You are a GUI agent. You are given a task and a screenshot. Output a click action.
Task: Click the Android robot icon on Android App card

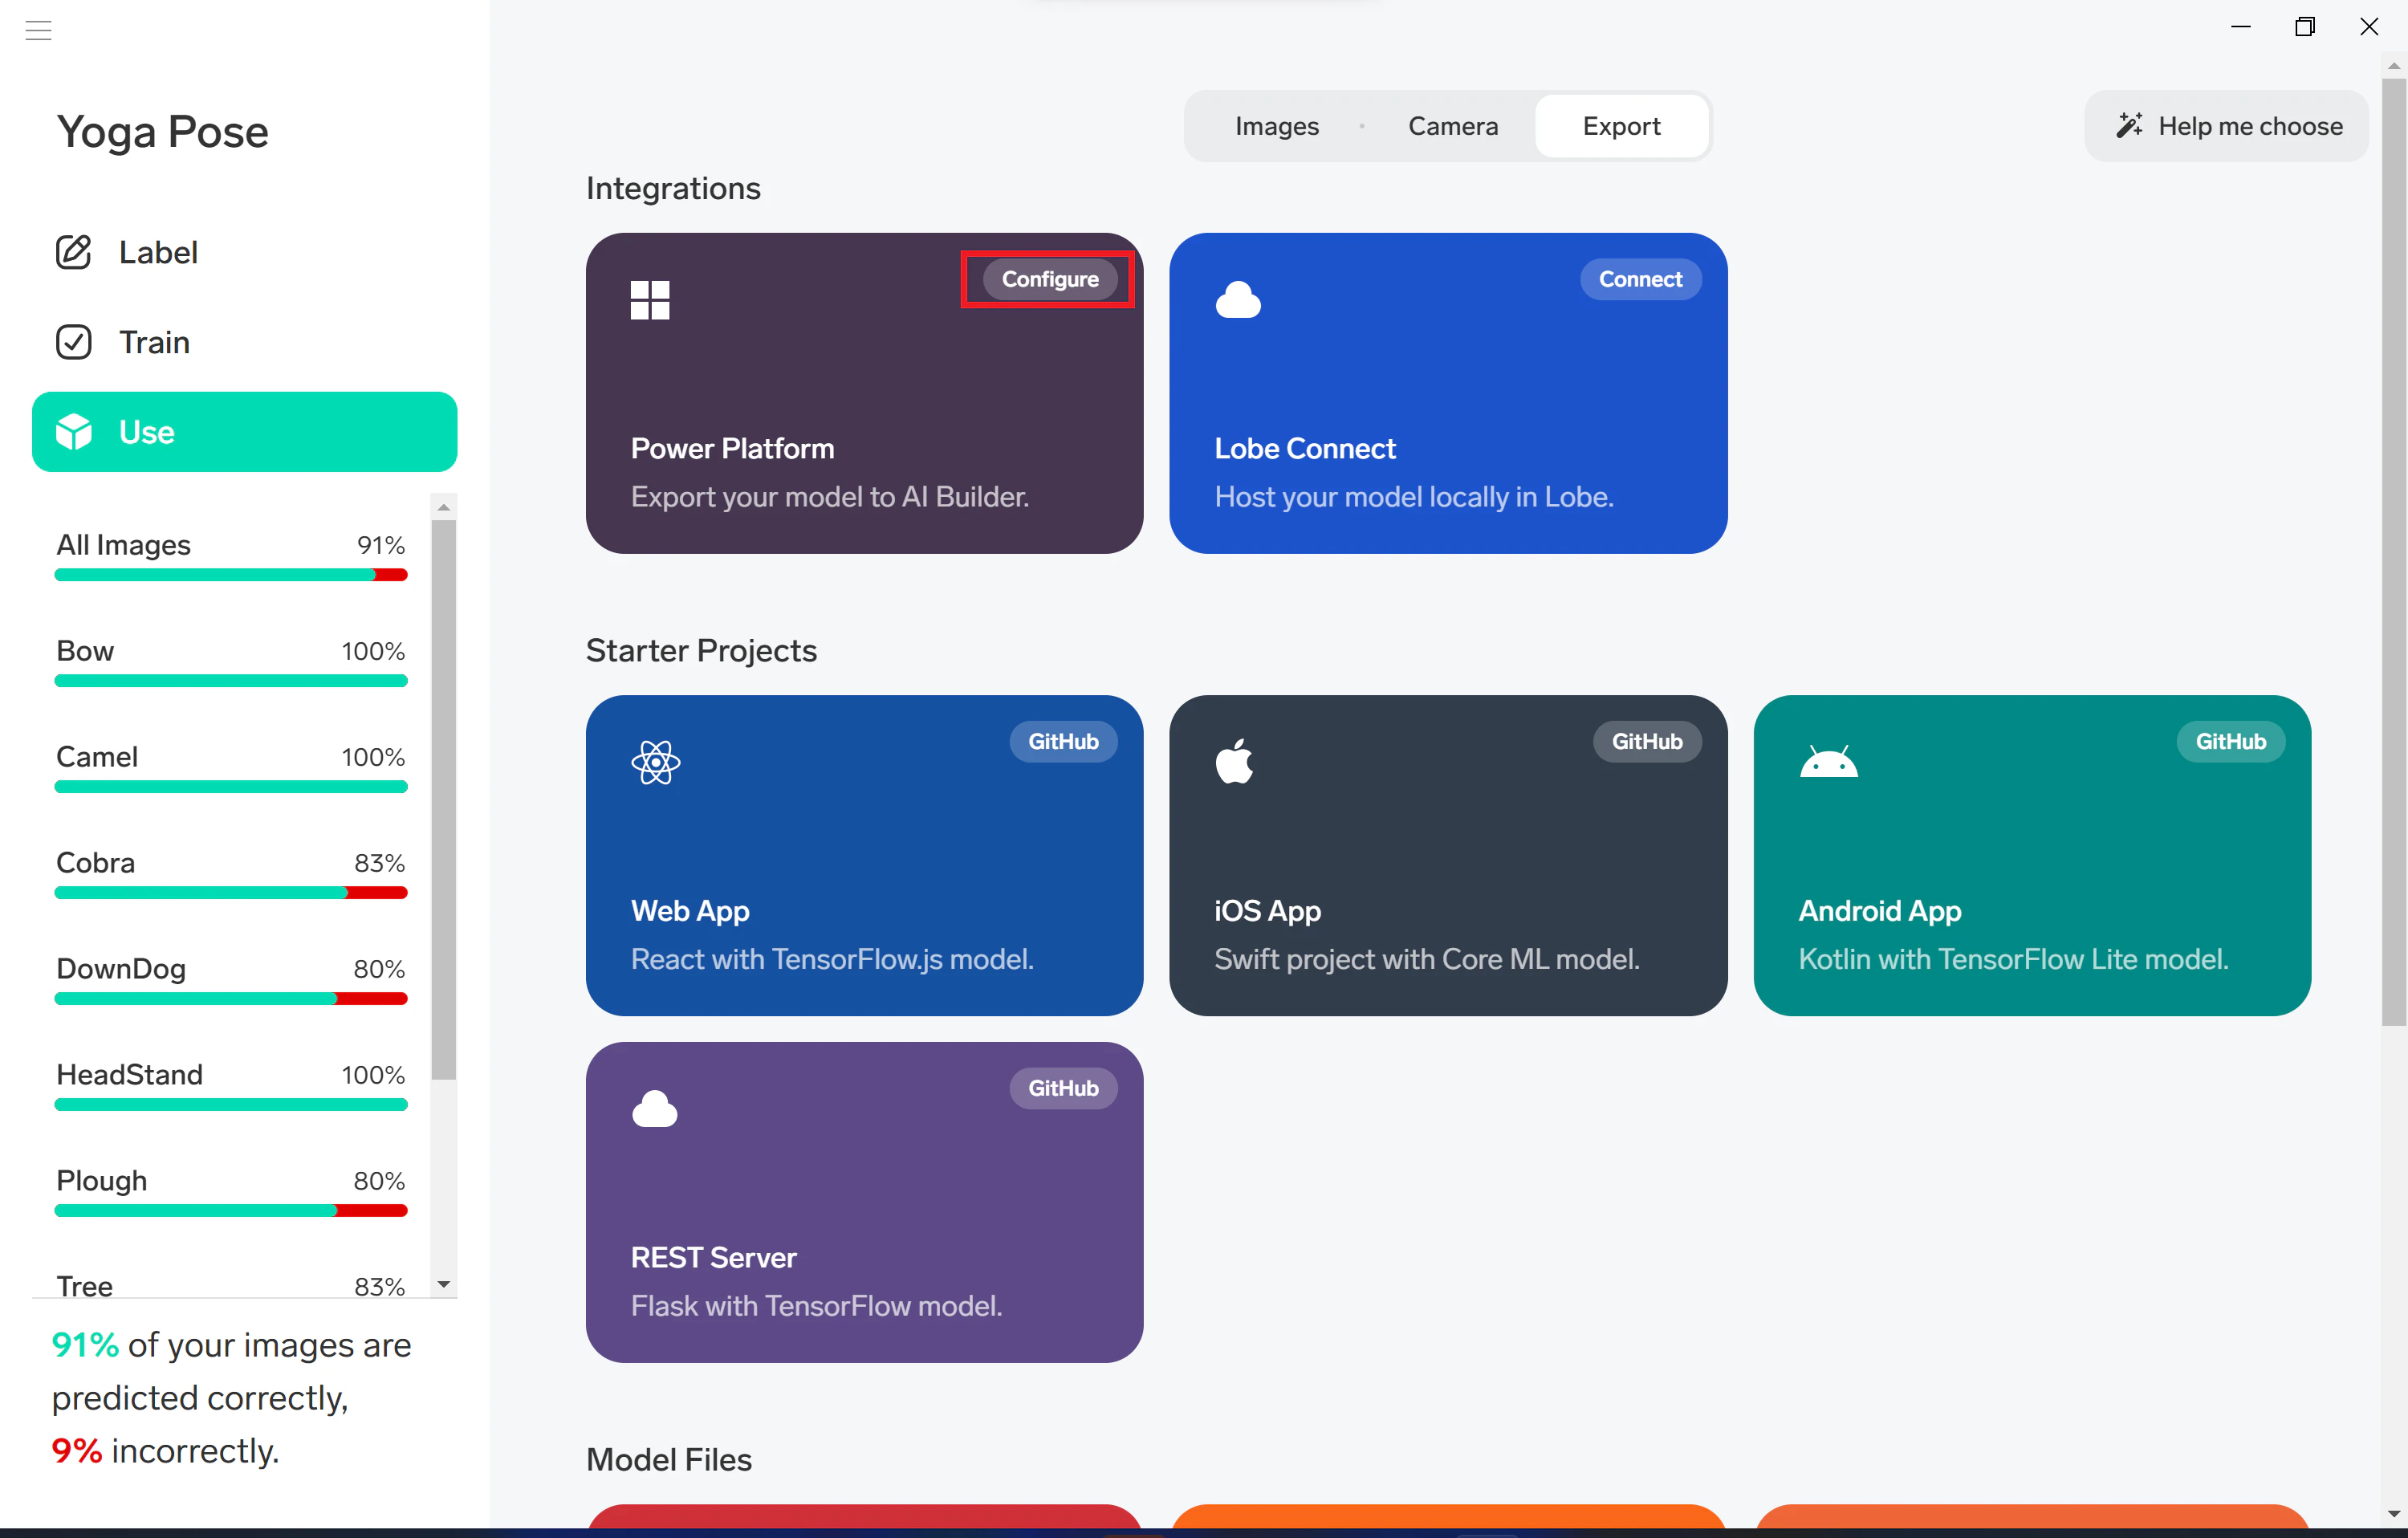[x=1828, y=762]
